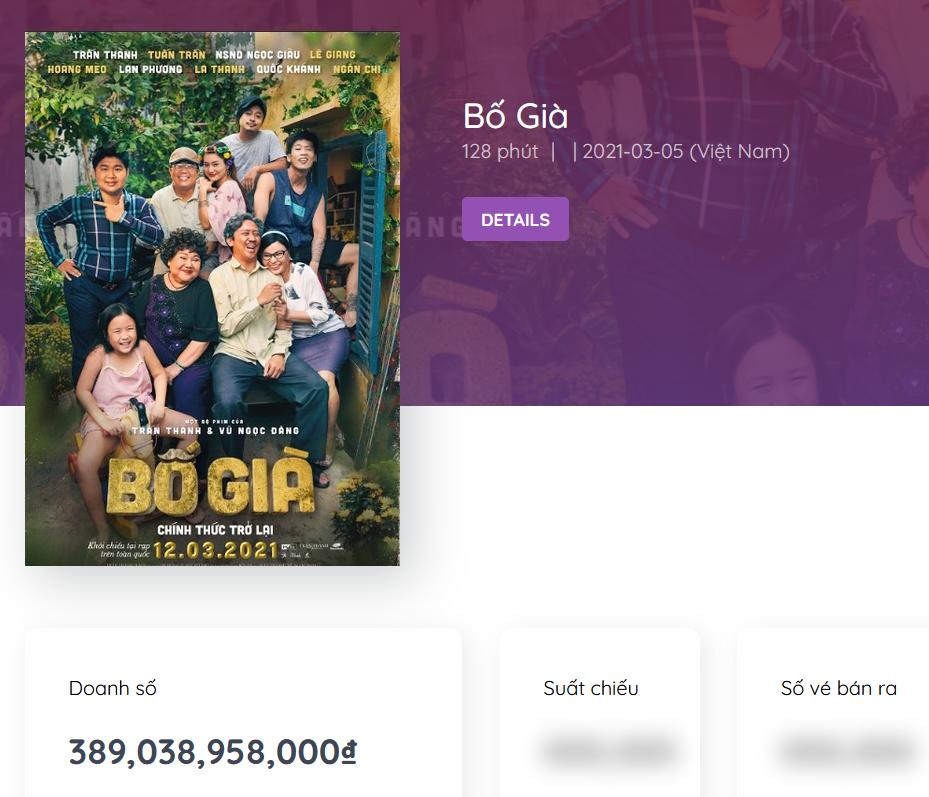The image size is (929, 797).
Task: Reveal the blurred Số vé bán ra value
Action: [x=846, y=751]
